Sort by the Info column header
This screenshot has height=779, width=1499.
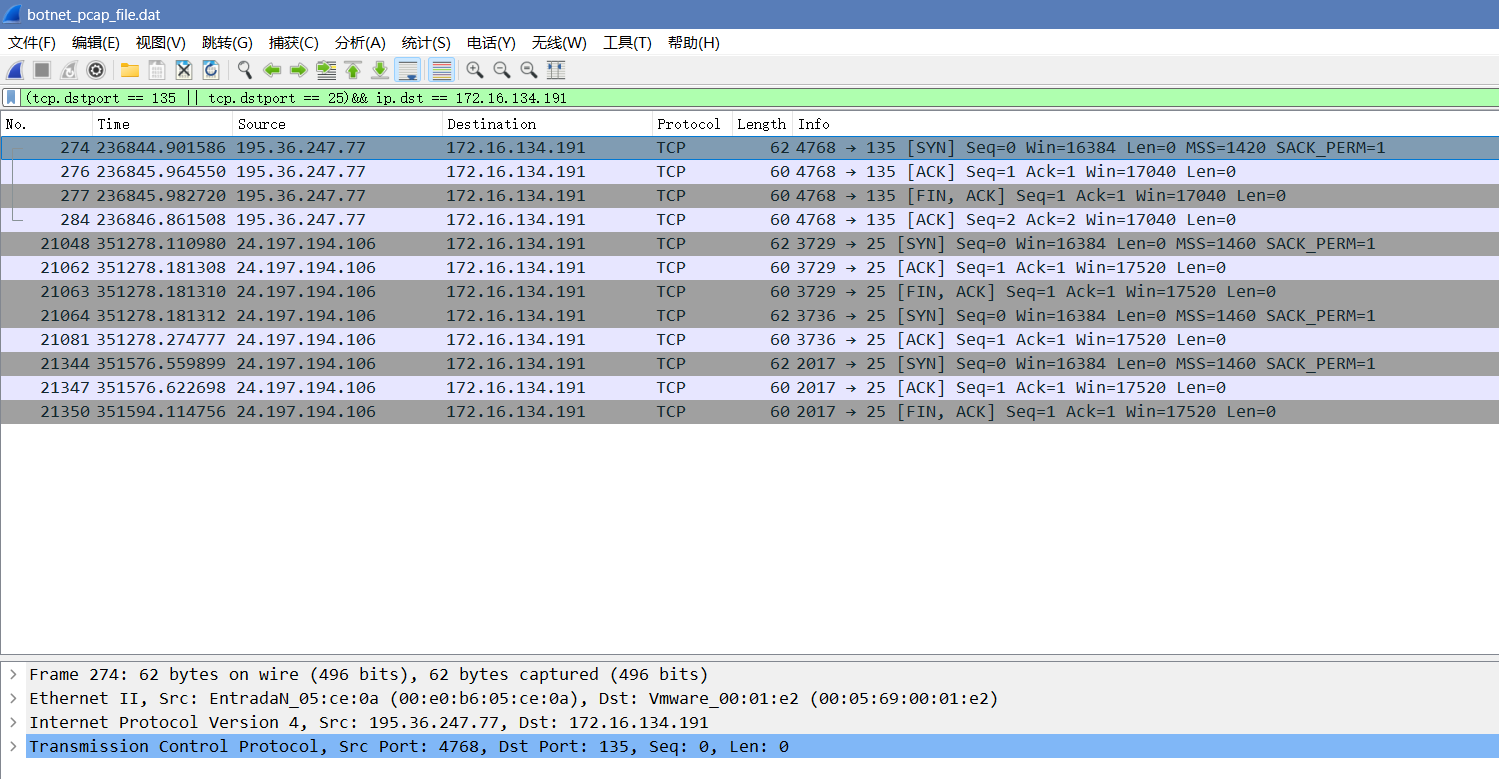coord(1146,124)
